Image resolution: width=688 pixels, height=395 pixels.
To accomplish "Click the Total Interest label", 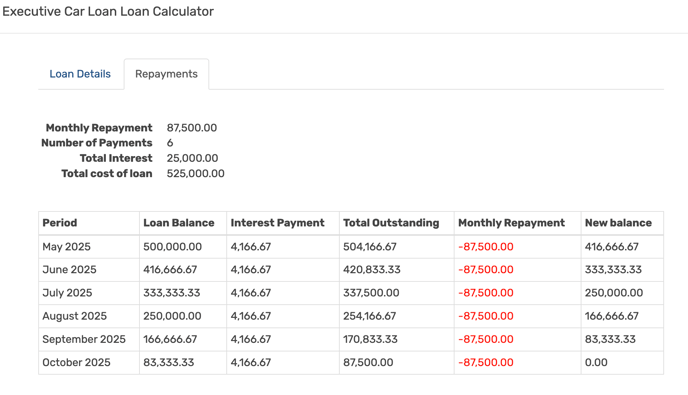I will pos(116,158).
